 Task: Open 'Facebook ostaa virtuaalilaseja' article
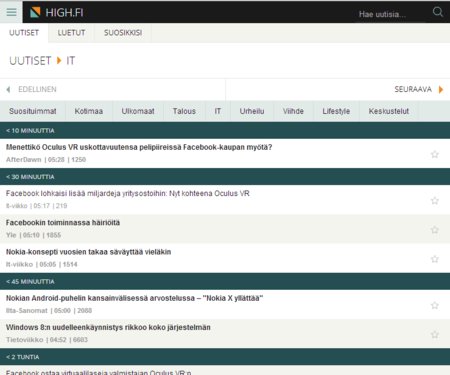pos(99,372)
